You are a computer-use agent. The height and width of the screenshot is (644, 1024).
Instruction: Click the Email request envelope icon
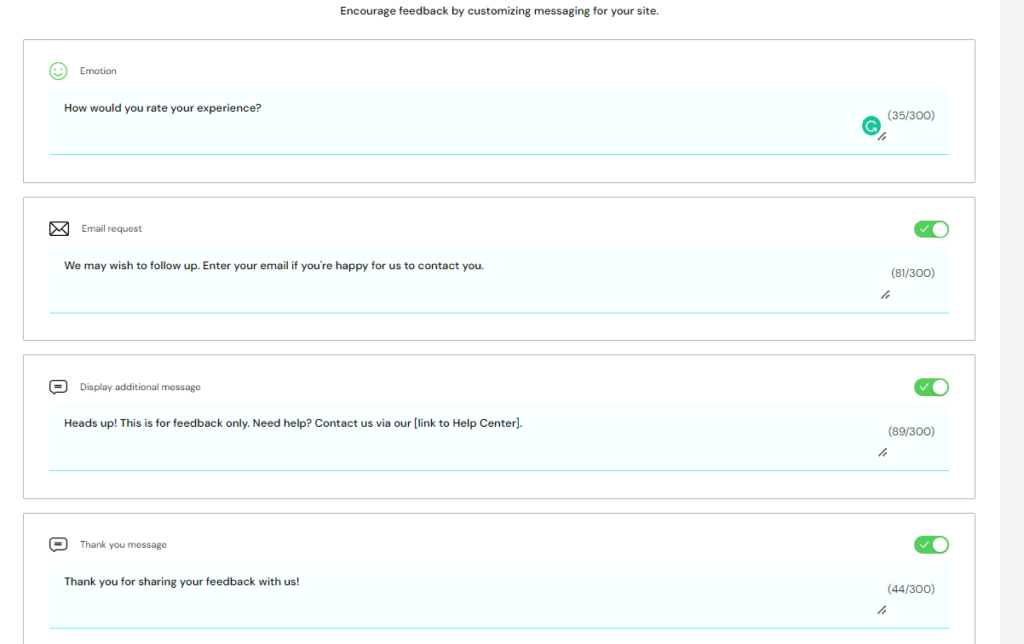click(59, 229)
